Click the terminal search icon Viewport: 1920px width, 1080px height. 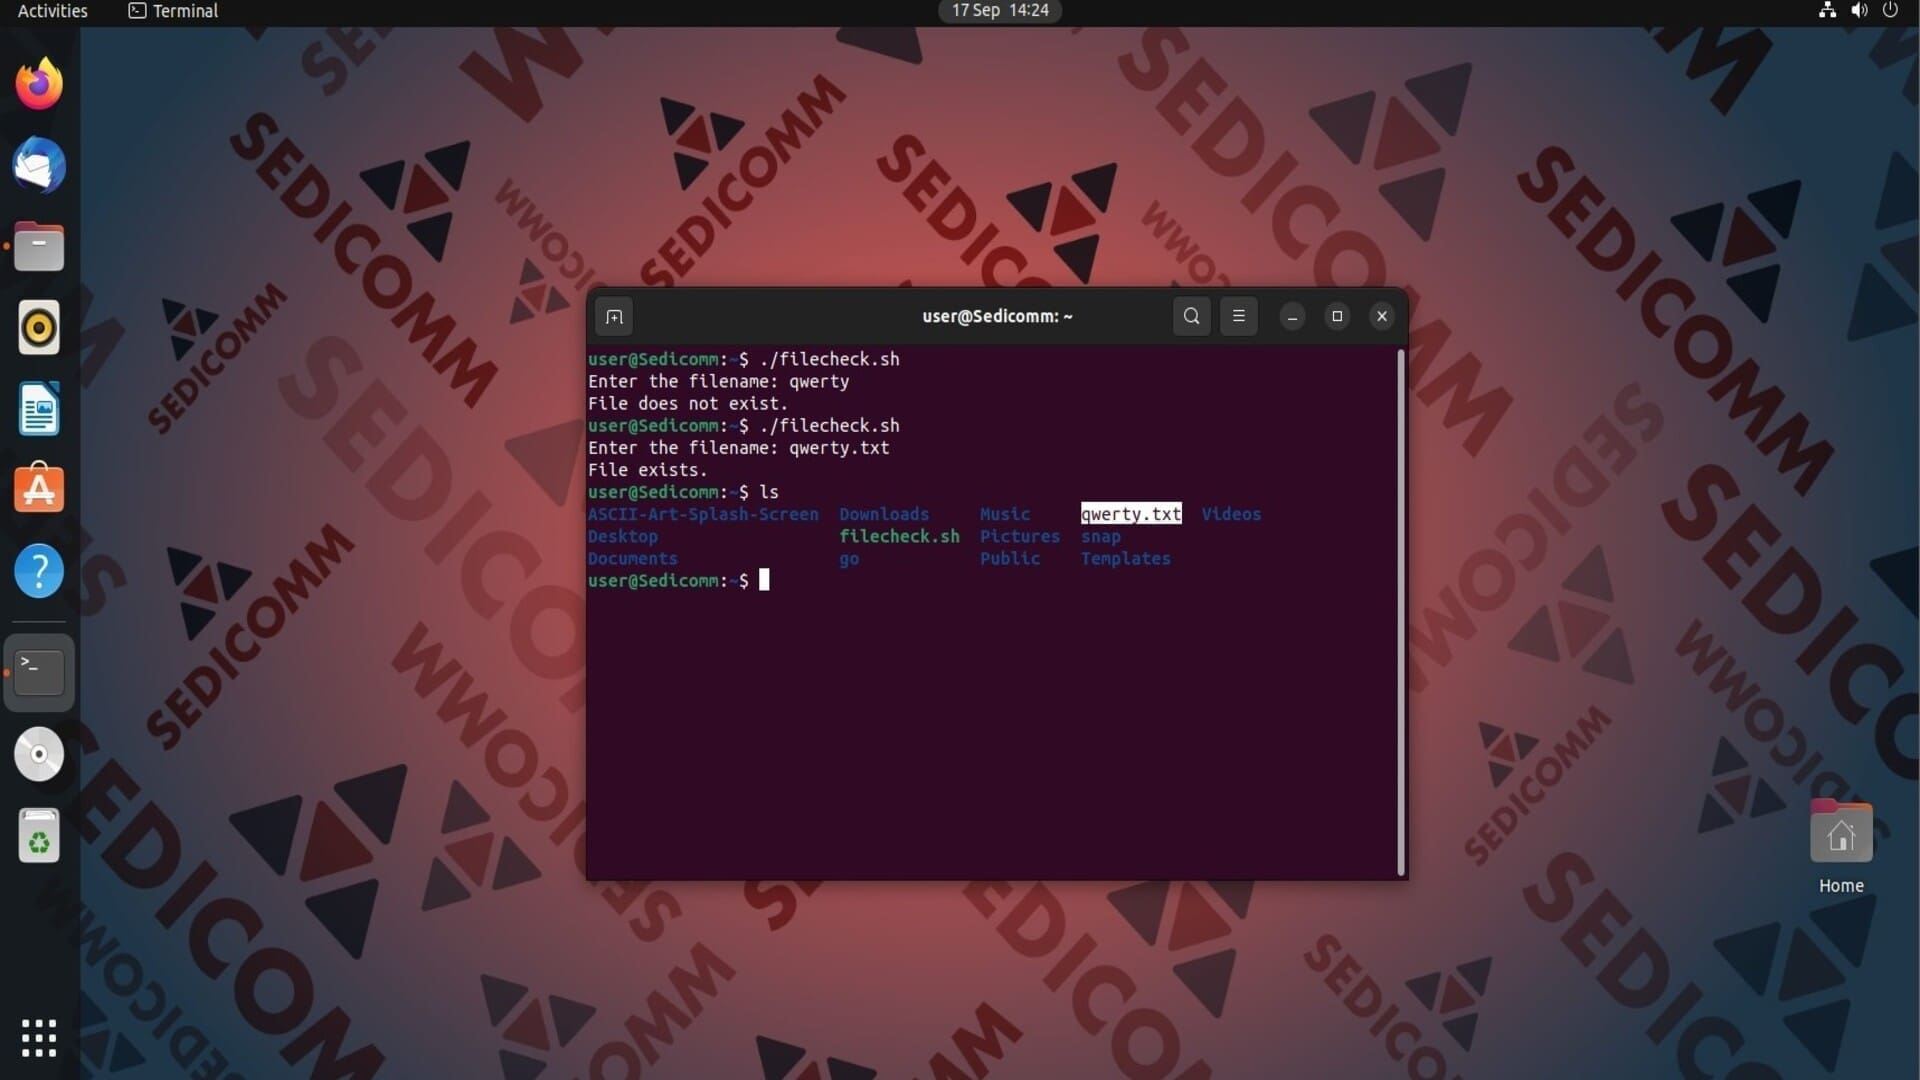pos(1191,316)
